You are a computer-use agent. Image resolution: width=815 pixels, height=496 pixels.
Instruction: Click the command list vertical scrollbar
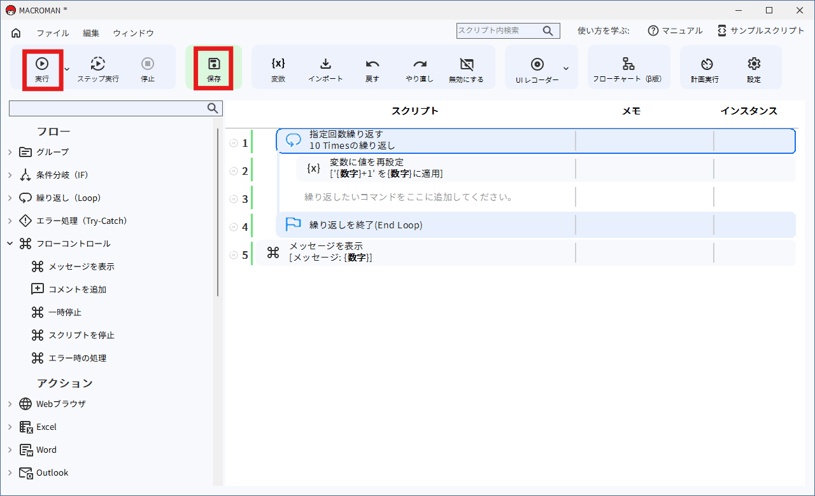coord(218,212)
